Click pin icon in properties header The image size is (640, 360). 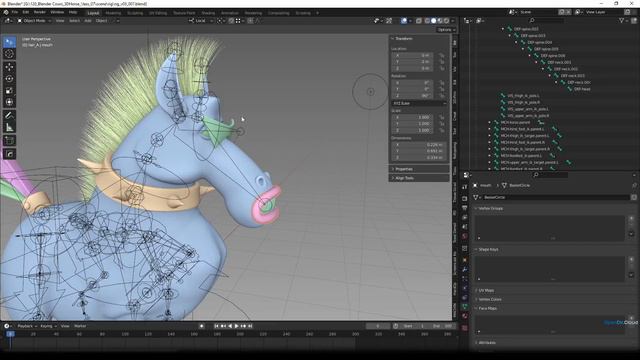(634, 185)
